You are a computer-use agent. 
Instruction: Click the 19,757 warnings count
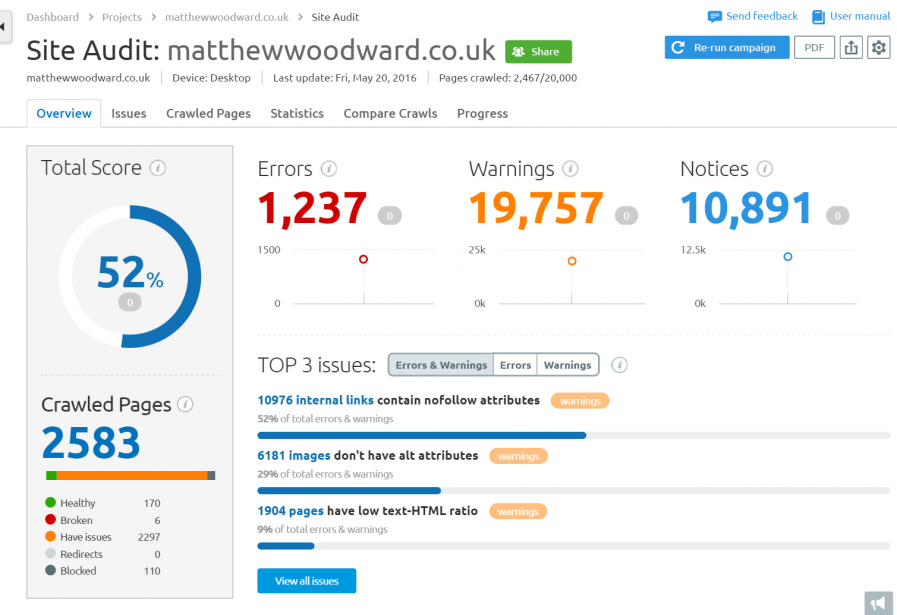pyautogui.click(x=536, y=208)
